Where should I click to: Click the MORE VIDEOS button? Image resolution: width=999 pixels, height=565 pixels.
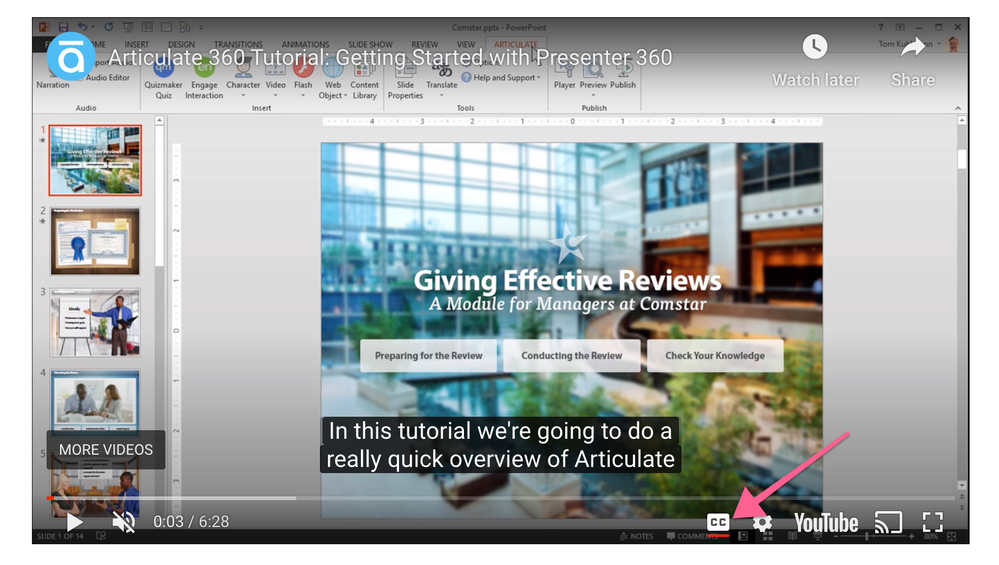[x=106, y=450]
